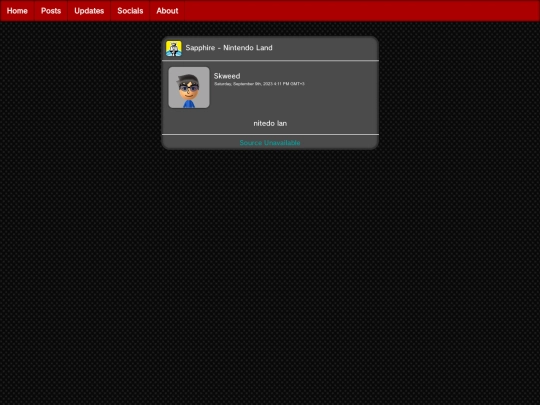Go to the Posts page

click(51, 11)
